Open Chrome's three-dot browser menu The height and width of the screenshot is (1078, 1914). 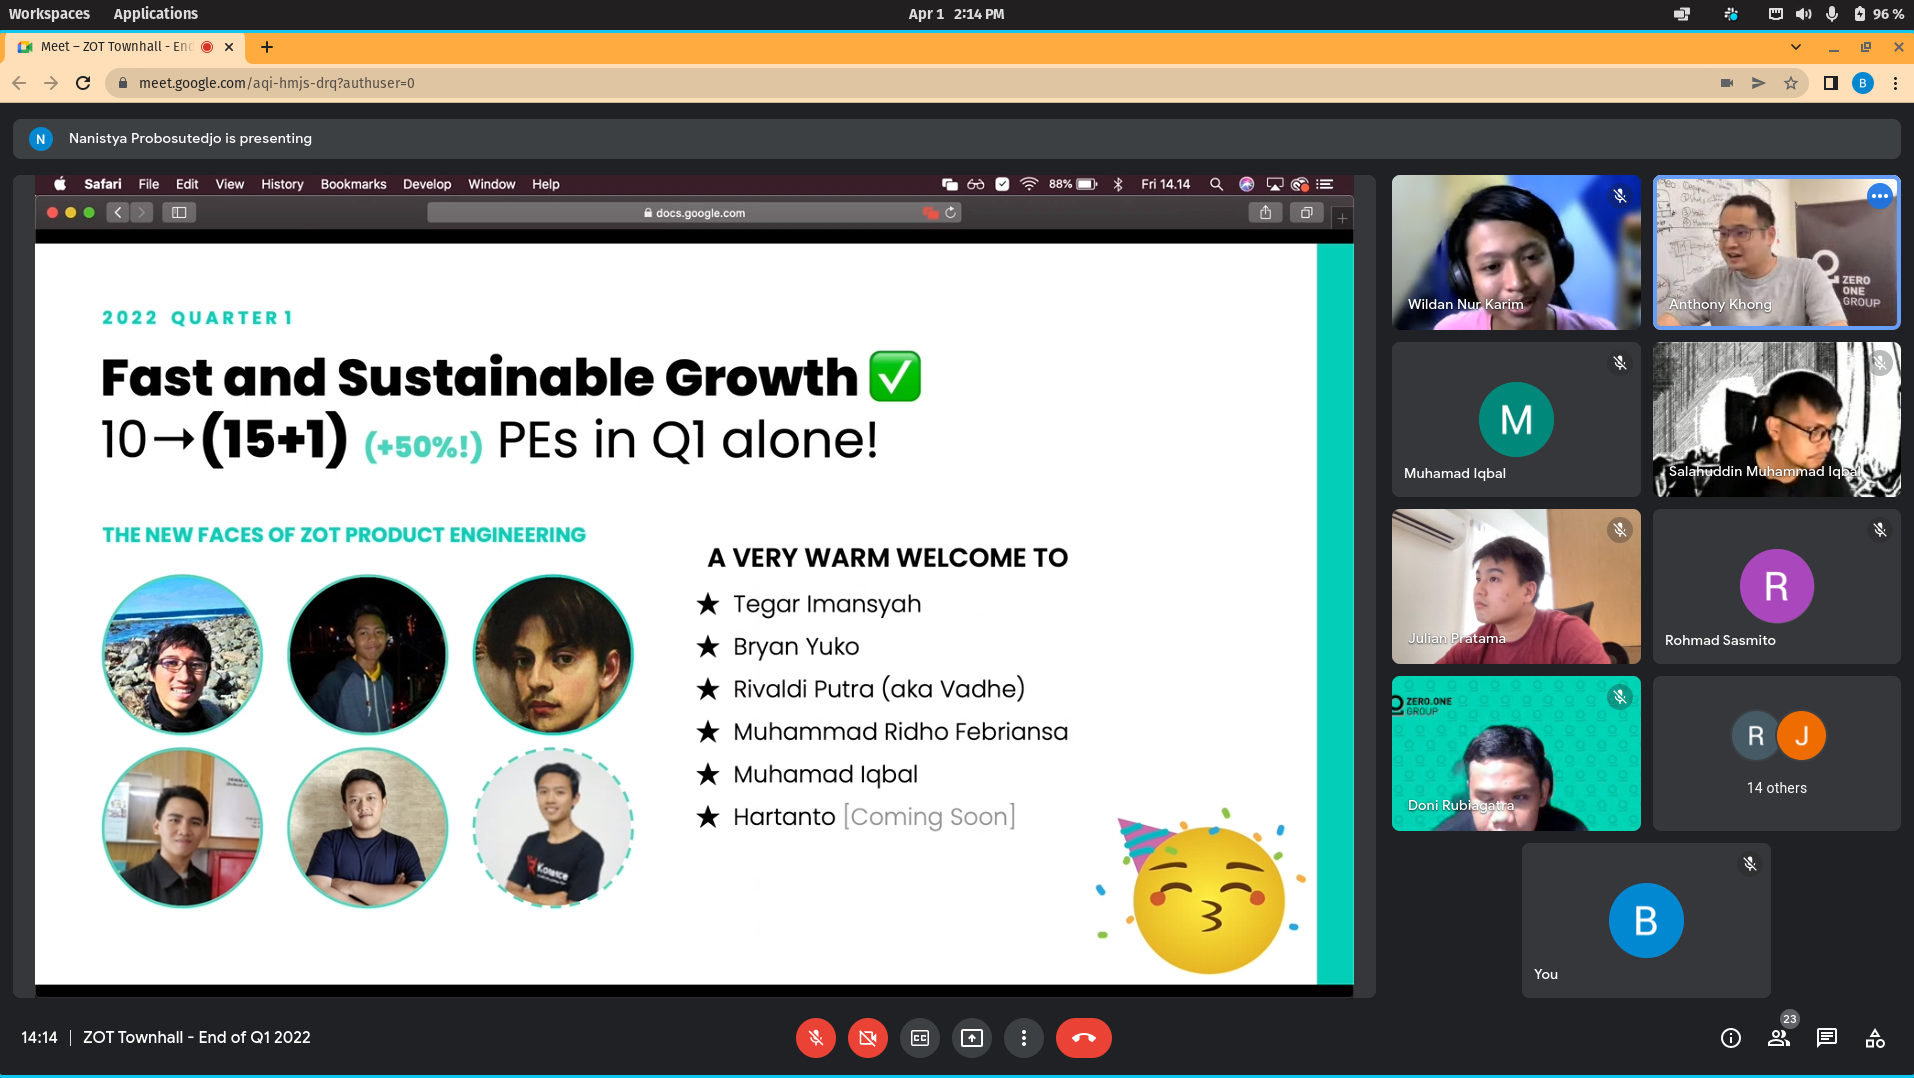(1895, 83)
